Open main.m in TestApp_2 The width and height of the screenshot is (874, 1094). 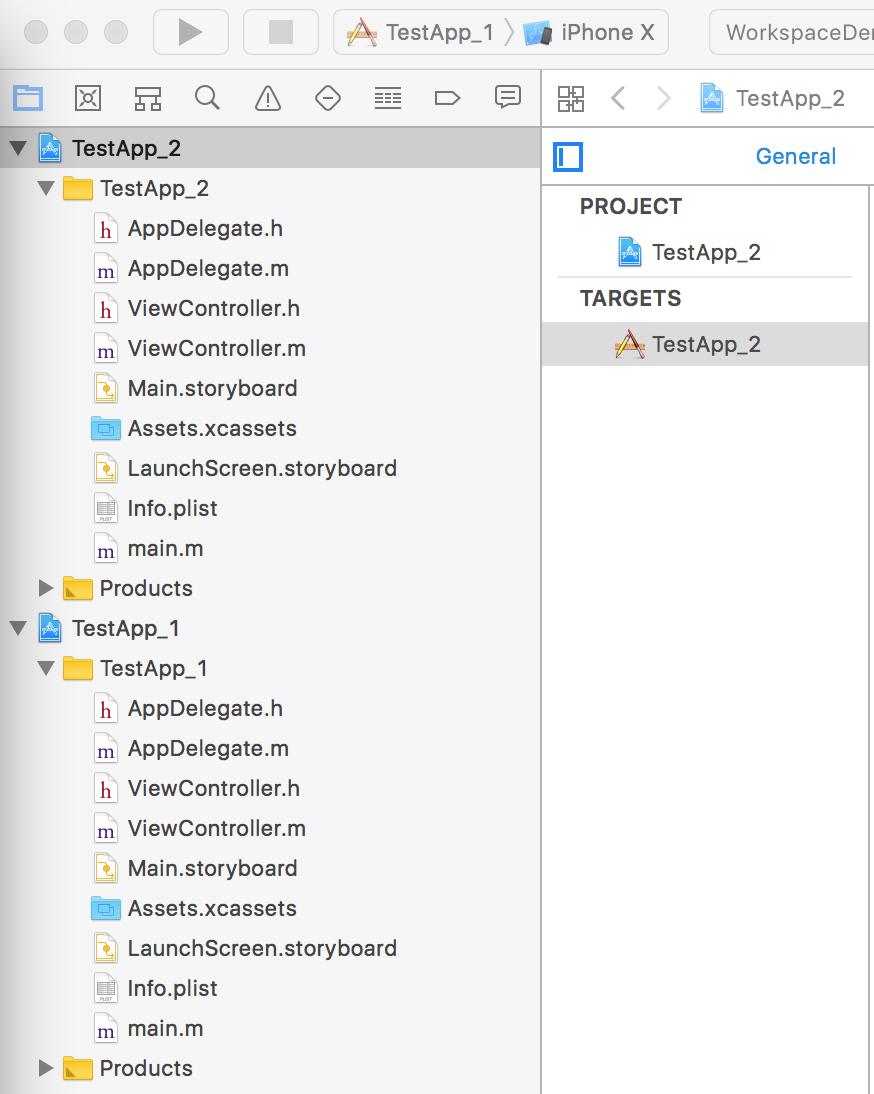tap(270, 548)
